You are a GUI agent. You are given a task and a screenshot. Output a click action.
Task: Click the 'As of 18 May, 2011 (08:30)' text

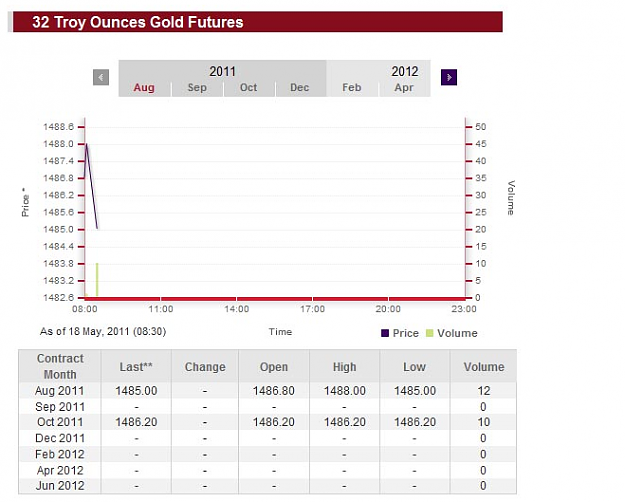coord(103,331)
